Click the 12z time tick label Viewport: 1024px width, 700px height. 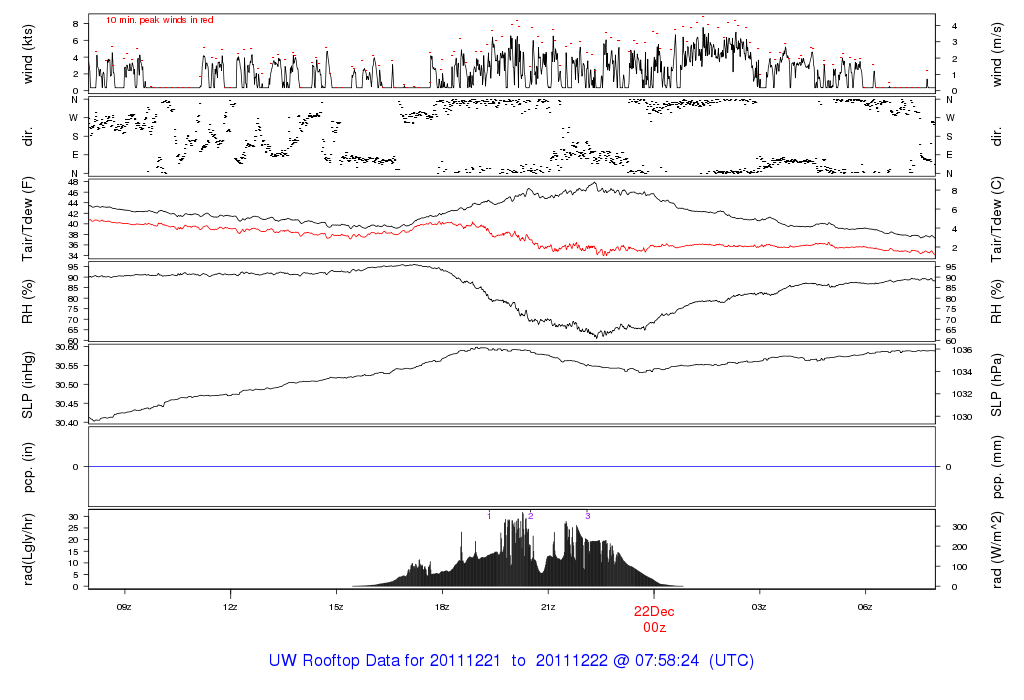[x=230, y=606]
